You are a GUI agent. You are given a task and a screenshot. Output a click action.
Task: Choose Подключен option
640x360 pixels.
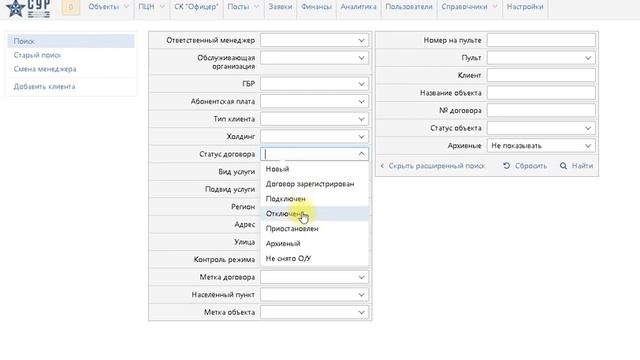point(314,199)
